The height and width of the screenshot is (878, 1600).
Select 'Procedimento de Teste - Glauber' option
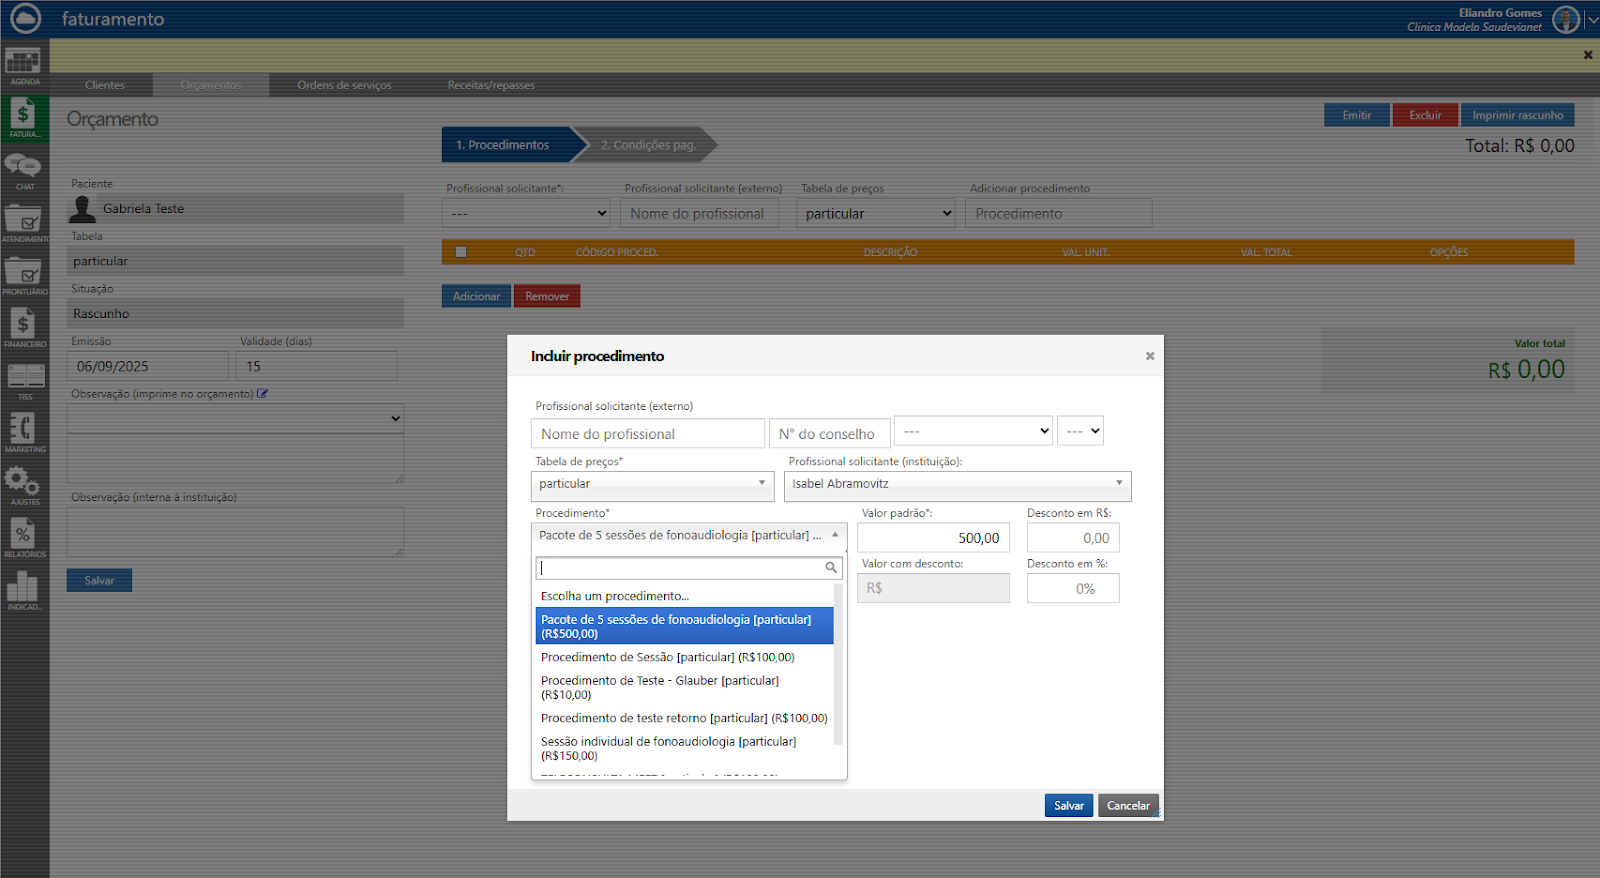[x=684, y=687]
